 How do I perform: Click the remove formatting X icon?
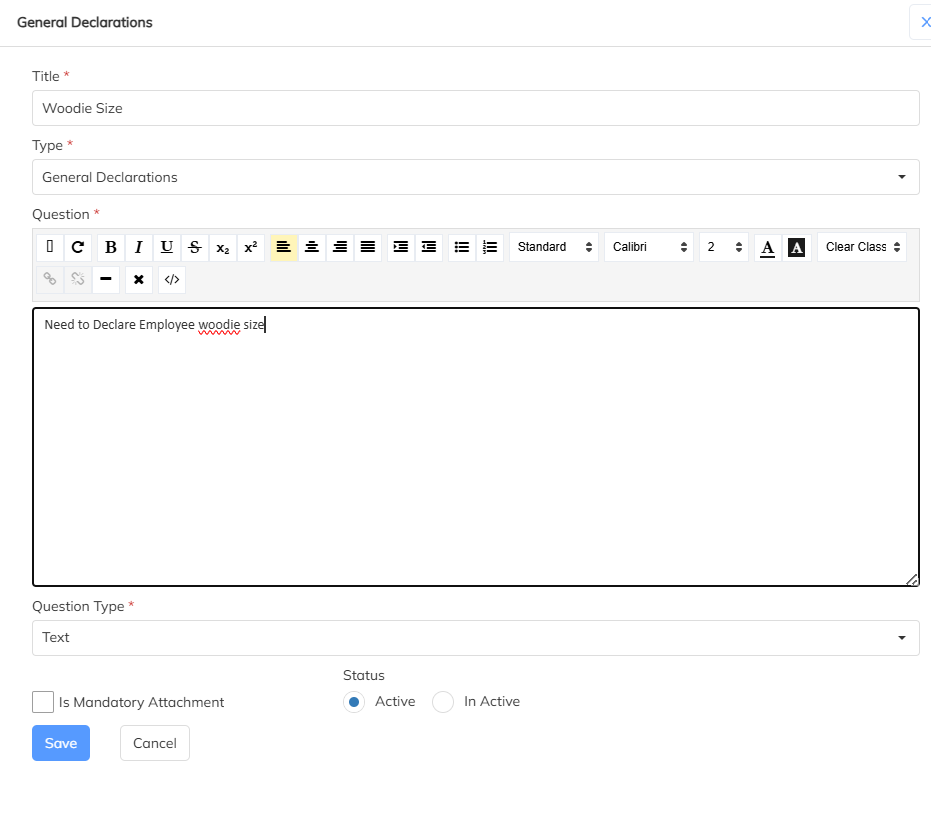click(x=139, y=280)
